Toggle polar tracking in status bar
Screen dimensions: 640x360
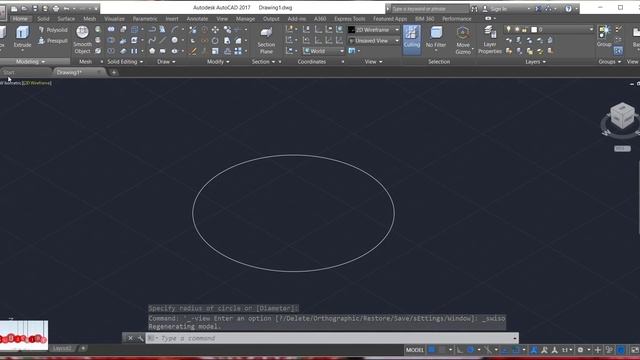pyautogui.click(x=470, y=350)
